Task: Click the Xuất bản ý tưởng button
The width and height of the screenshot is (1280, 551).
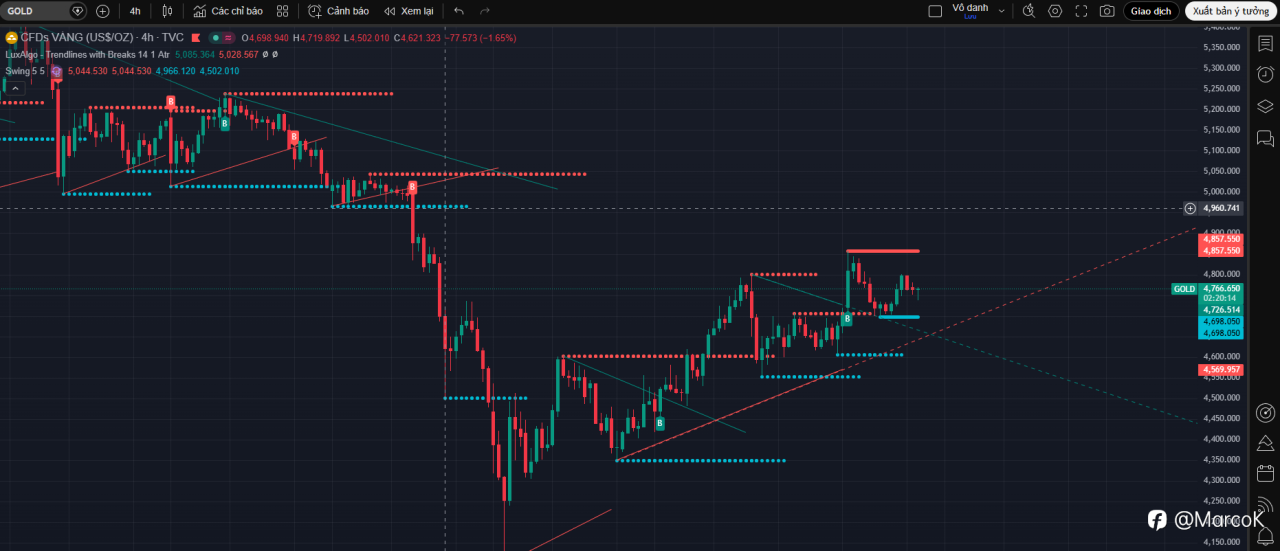Action: (x=1229, y=11)
